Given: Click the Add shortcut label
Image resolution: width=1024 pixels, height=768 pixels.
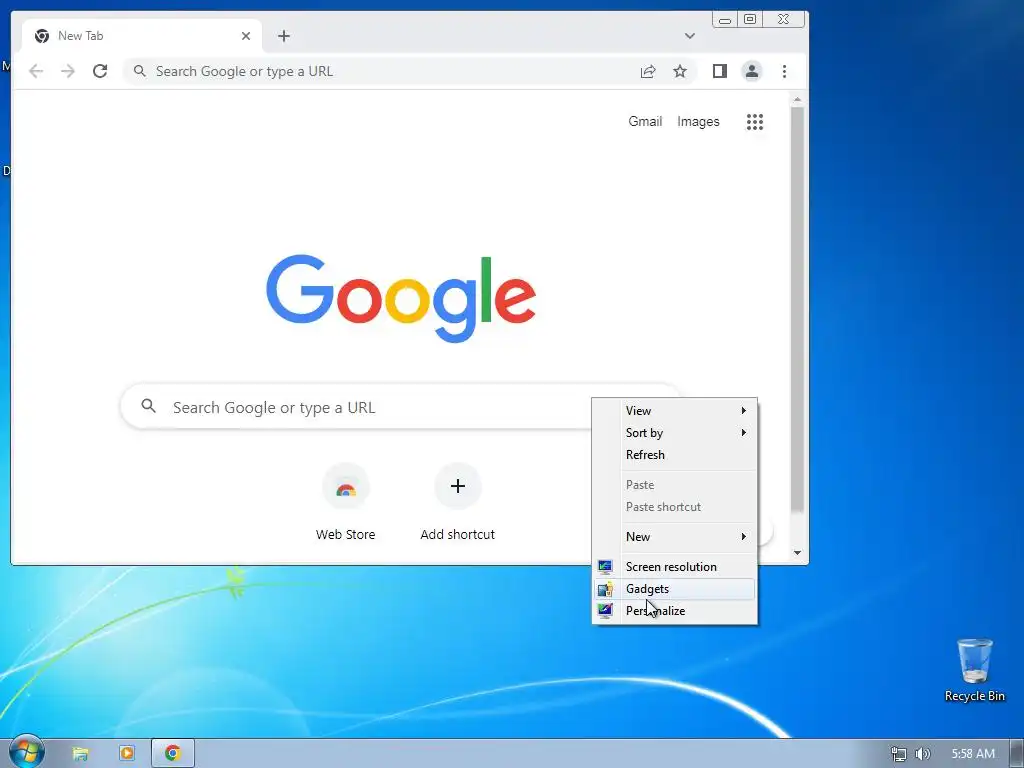Looking at the screenshot, I should point(458,534).
